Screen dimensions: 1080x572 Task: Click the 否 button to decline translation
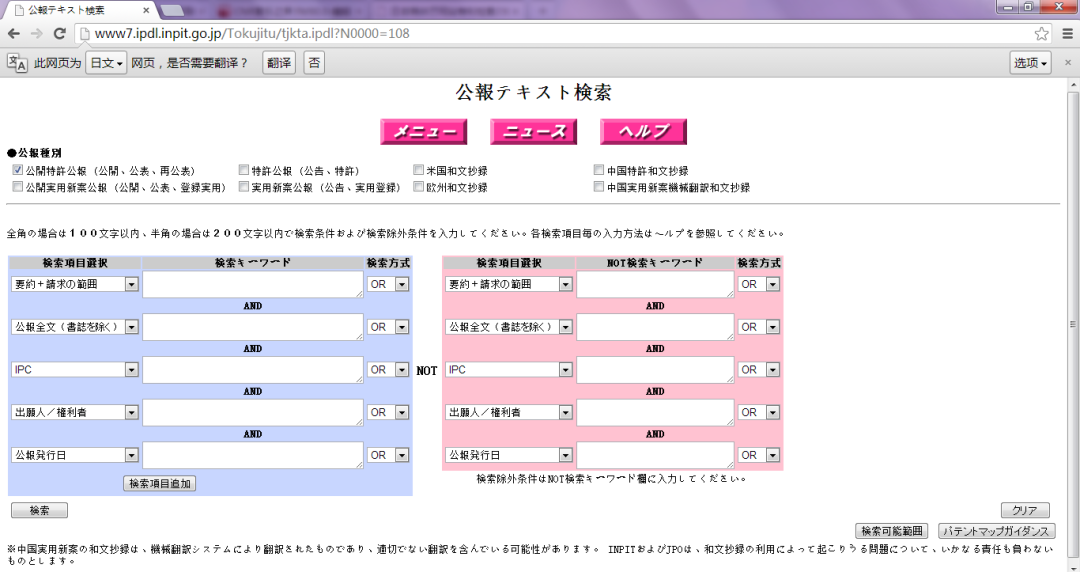(x=314, y=63)
